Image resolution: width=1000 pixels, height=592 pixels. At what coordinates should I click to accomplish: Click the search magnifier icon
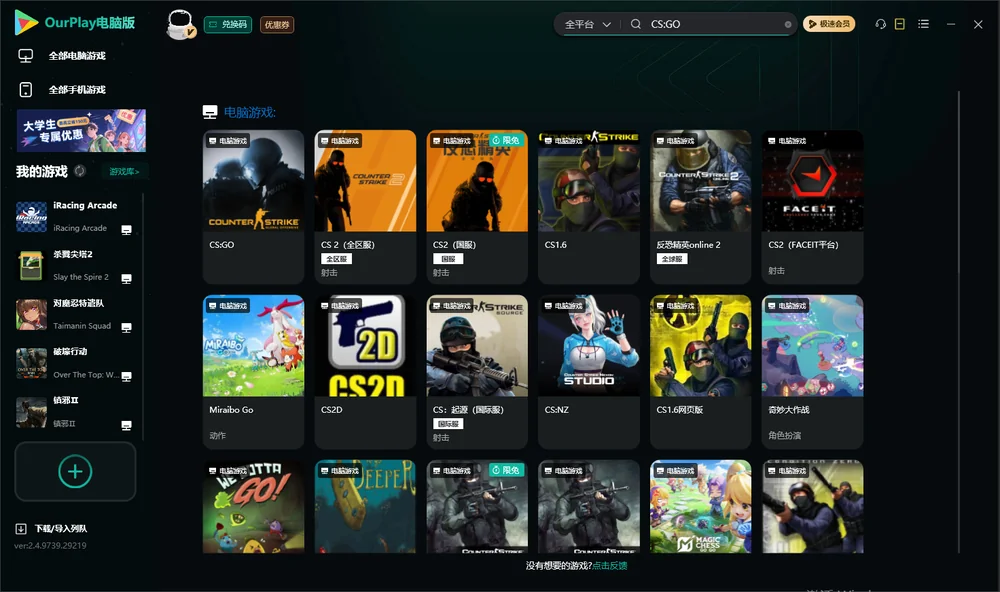click(635, 24)
